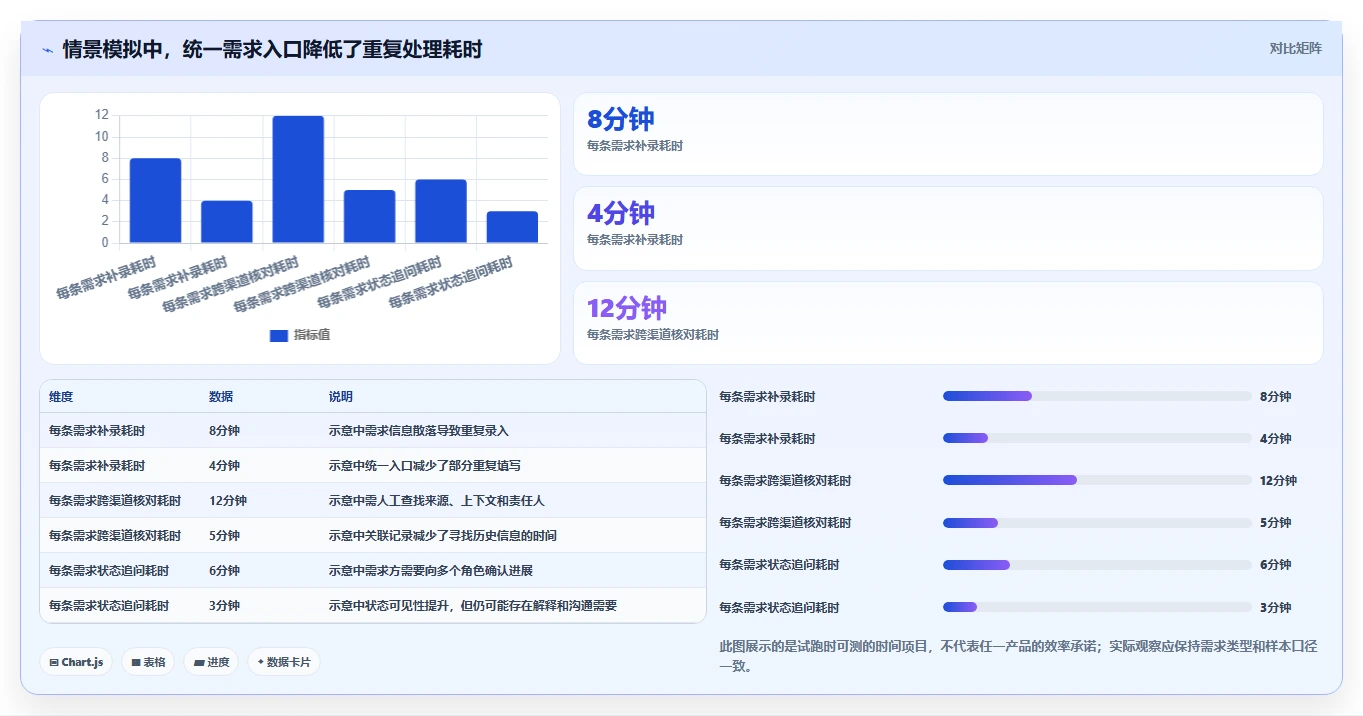Select the 数据卡片 tag
The image size is (1363, 716).
[284, 662]
